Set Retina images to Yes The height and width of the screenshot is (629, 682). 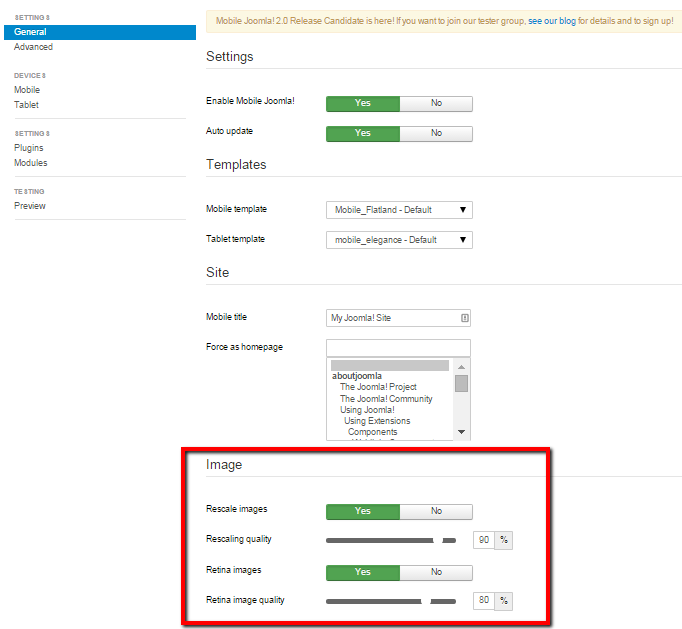pos(363,572)
